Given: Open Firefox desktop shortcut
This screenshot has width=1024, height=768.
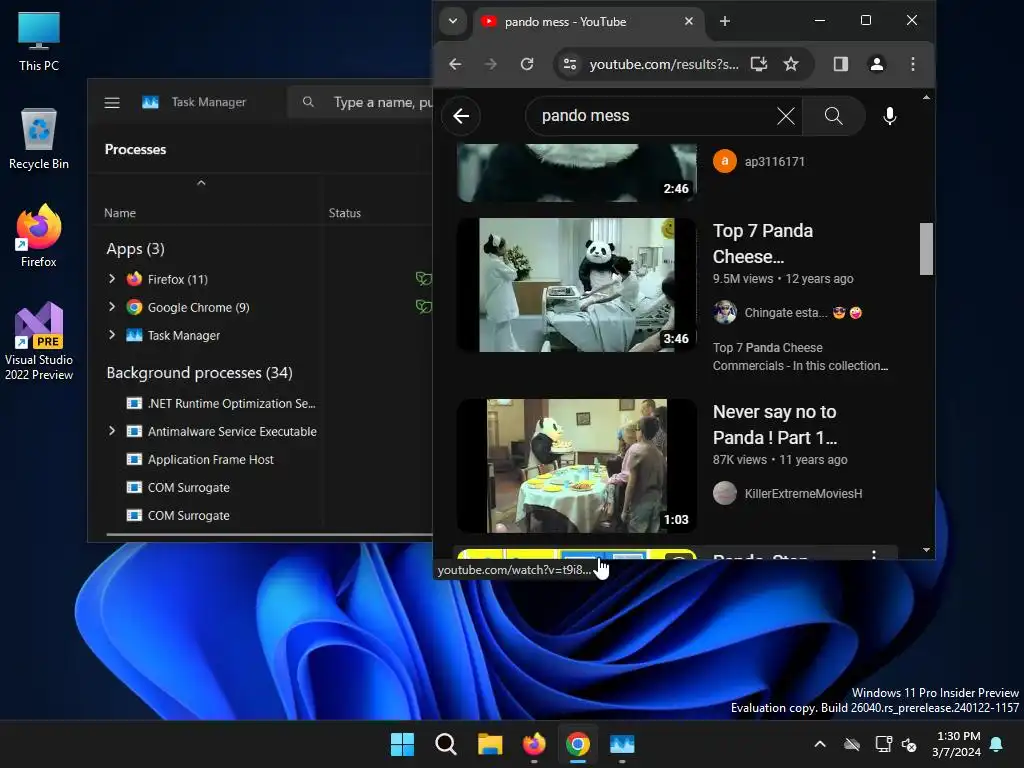Looking at the screenshot, I should (39, 236).
